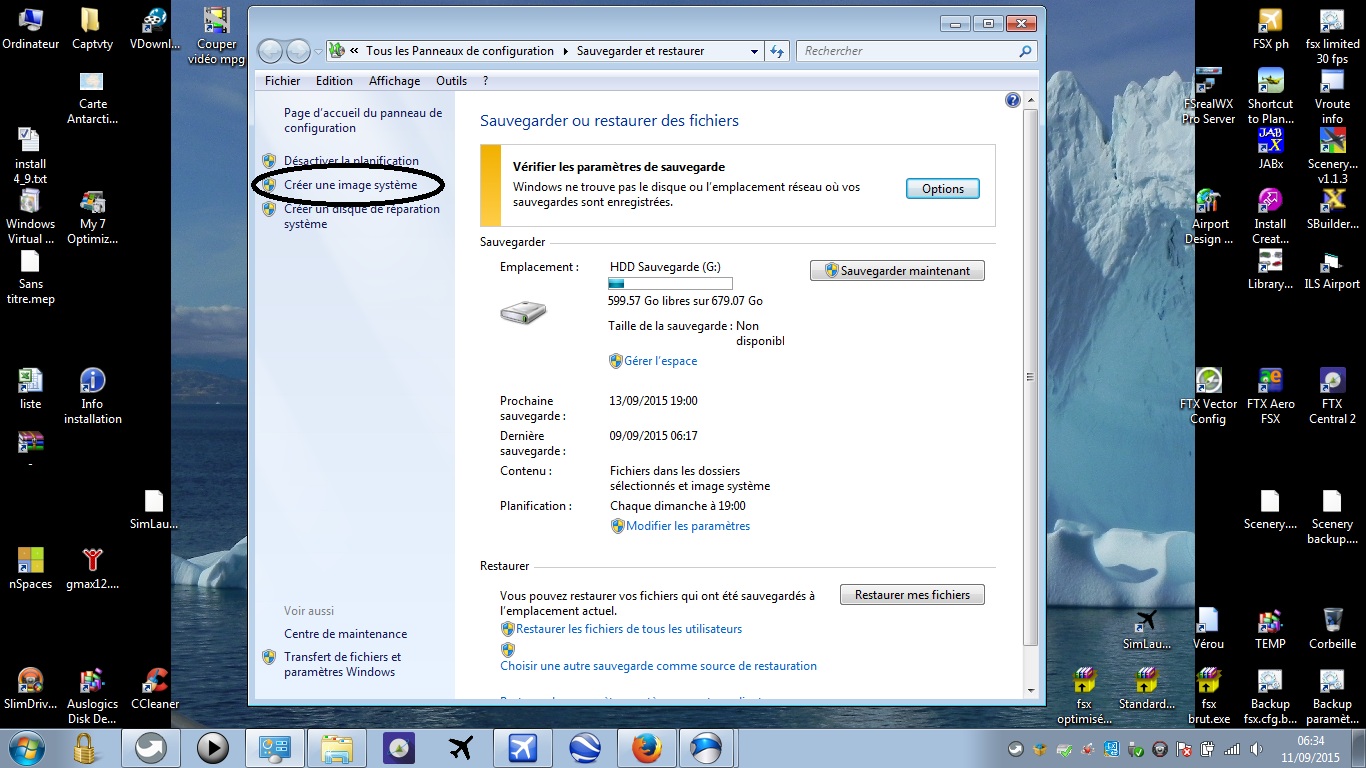Click the Back navigation arrow
This screenshot has height=768, width=1366.
point(270,51)
